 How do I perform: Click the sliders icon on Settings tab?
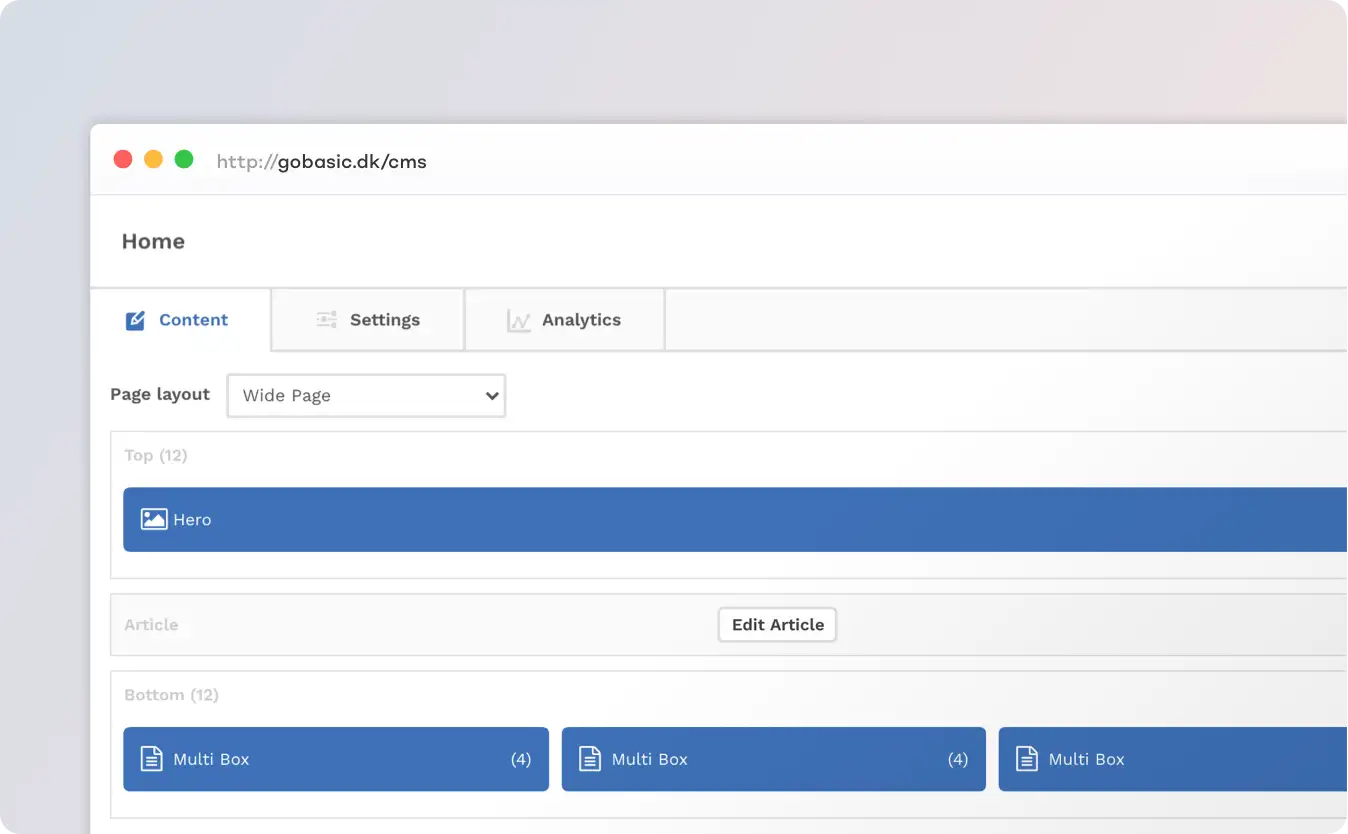coord(326,320)
